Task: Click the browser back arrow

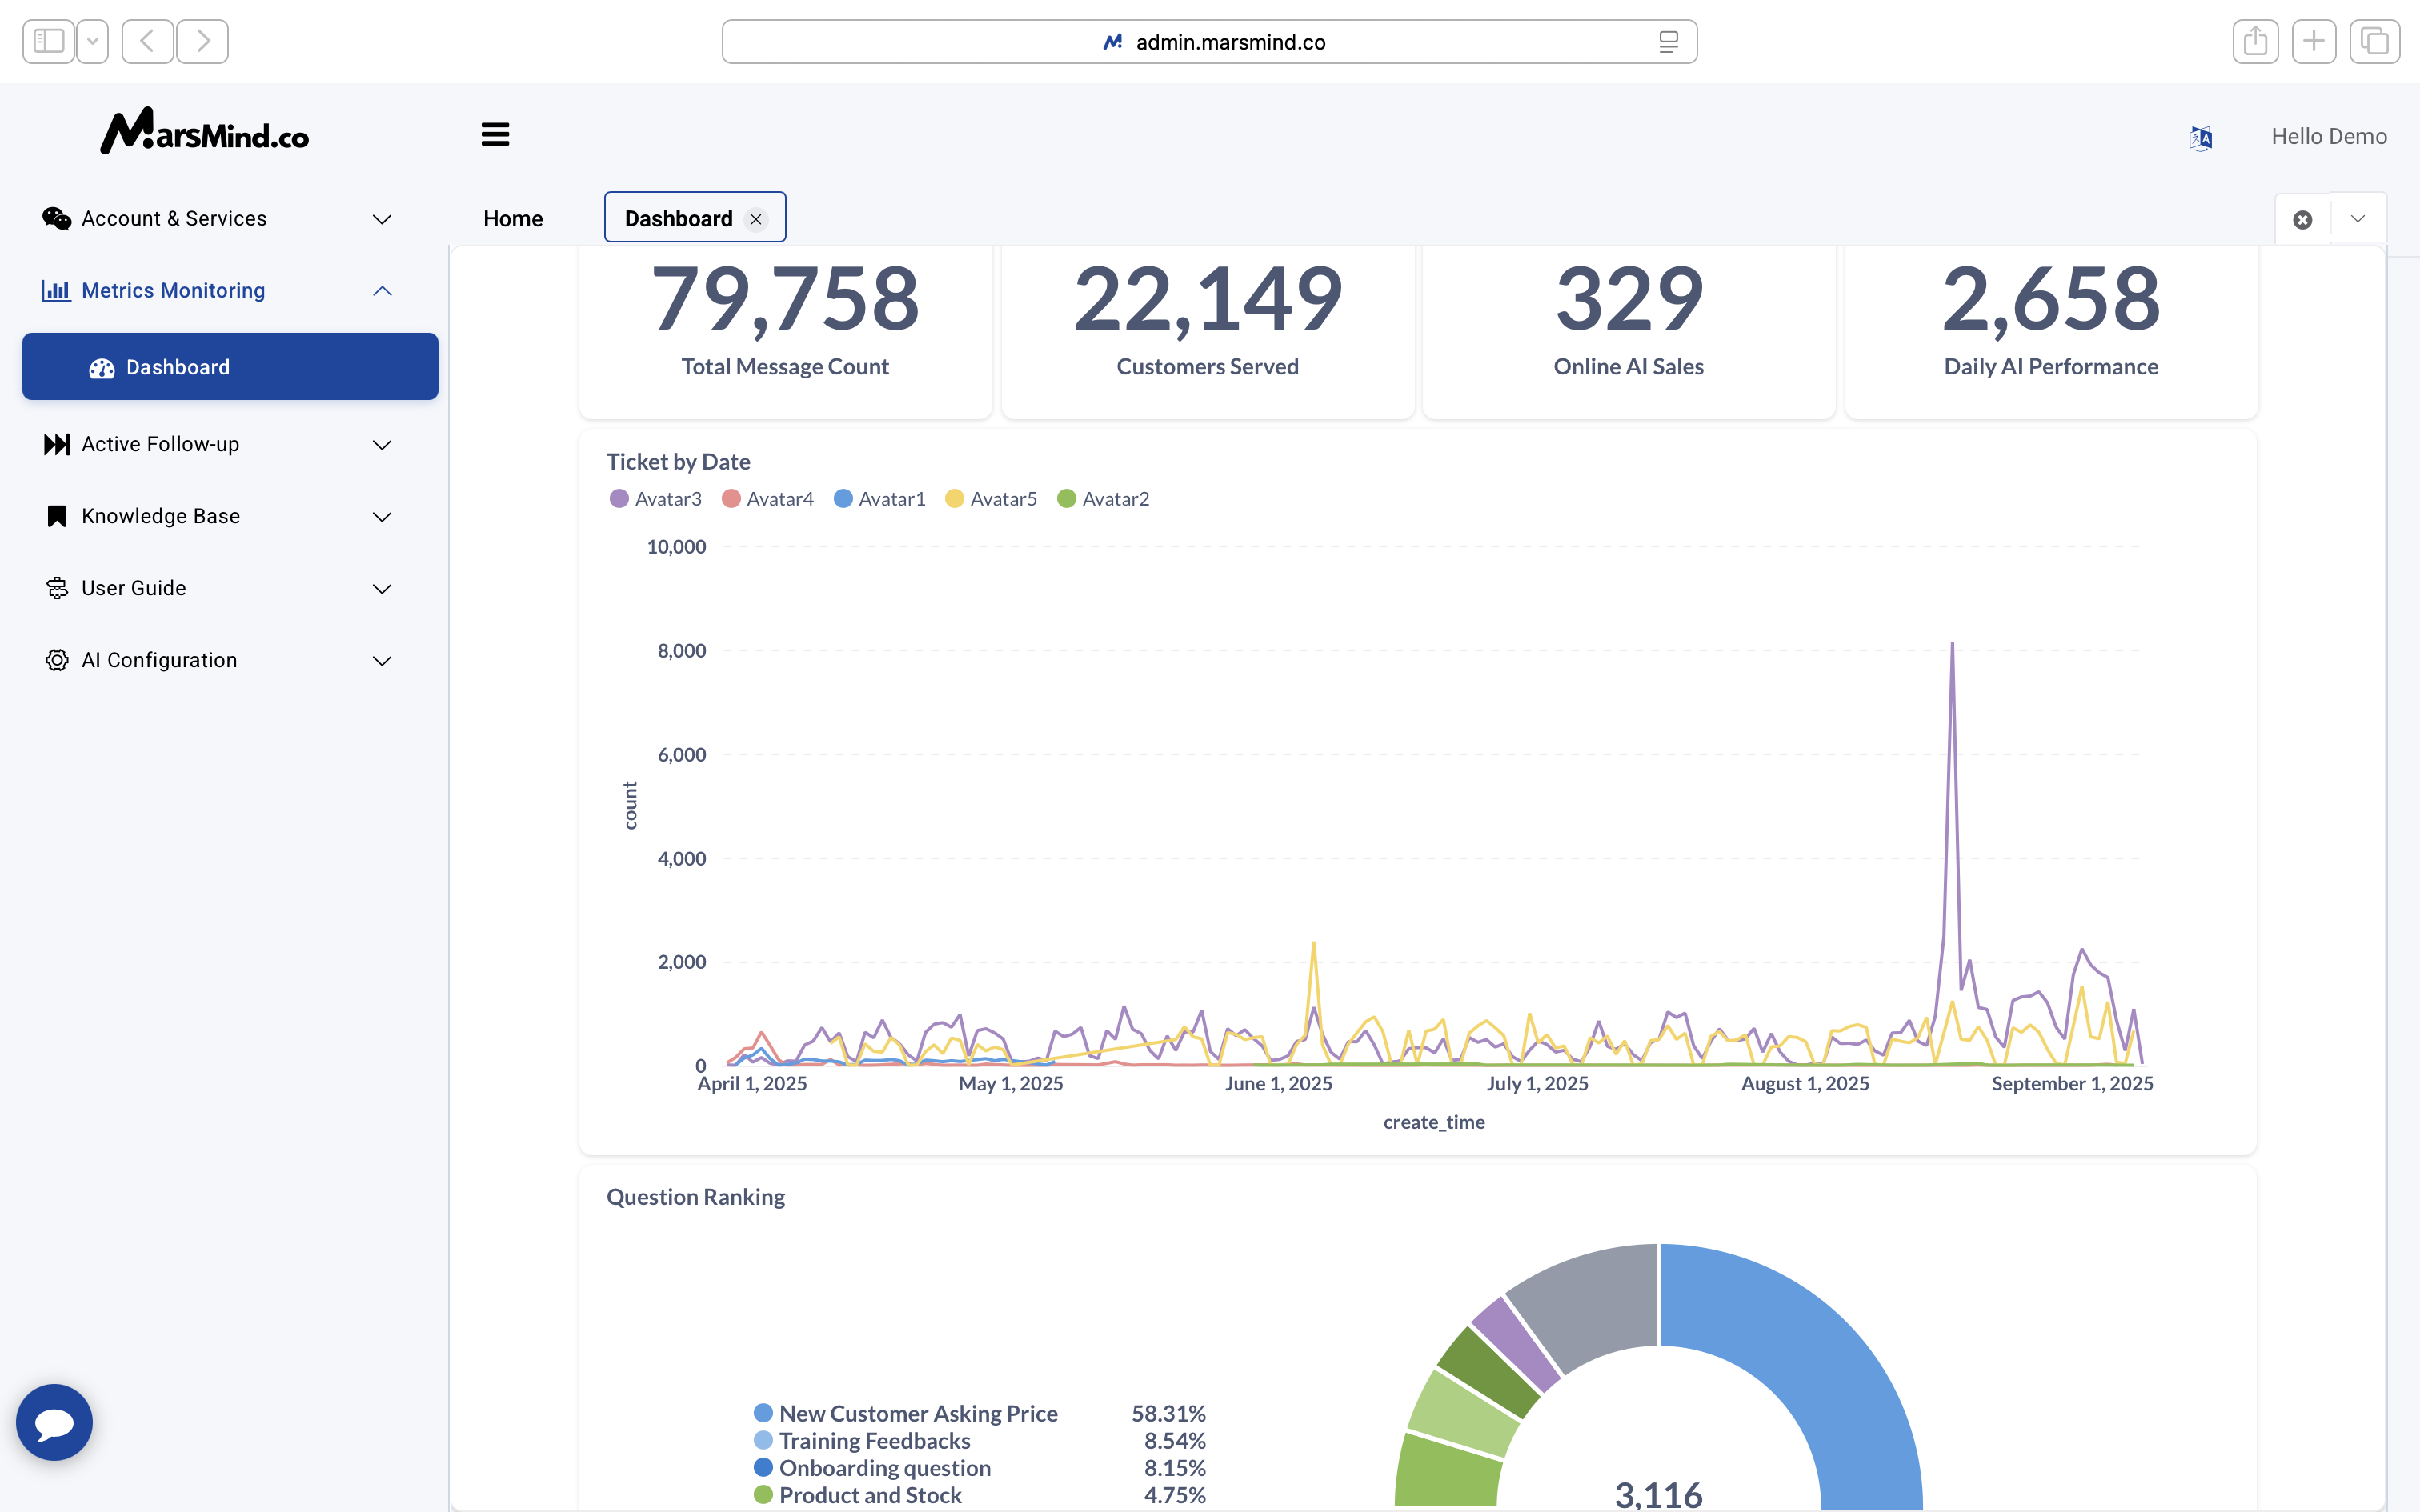Action: tap(148, 42)
